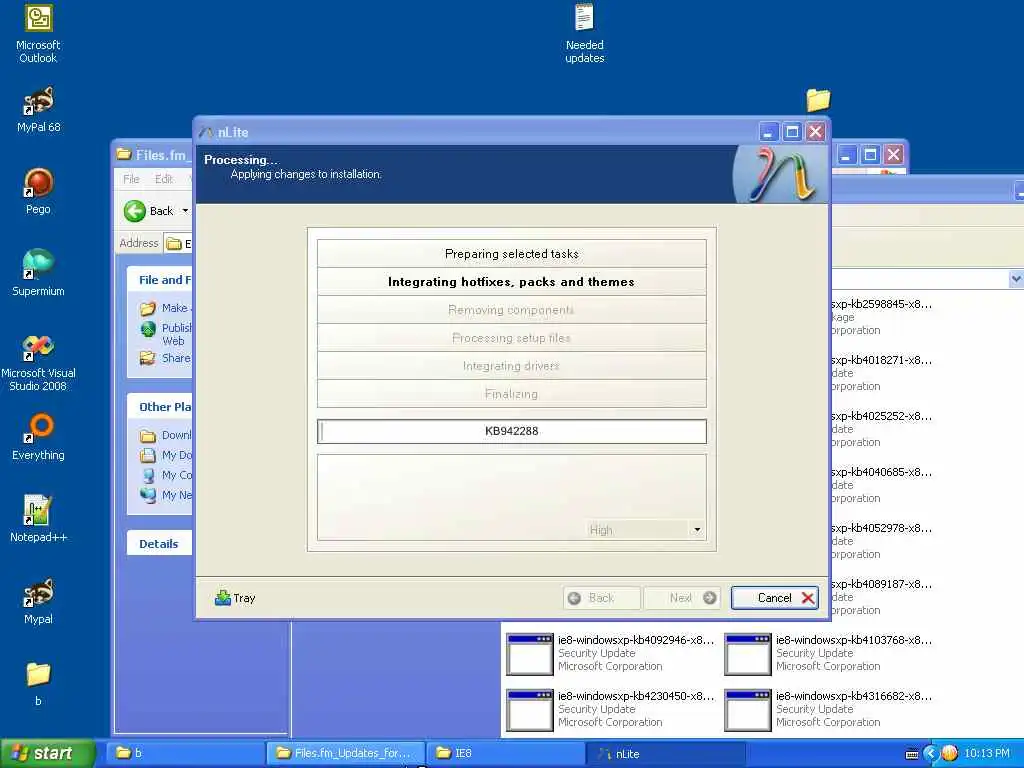Click the Preparing selected tasks step
Image resolution: width=1024 pixels, height=768 pixels.
coord(511,254)
